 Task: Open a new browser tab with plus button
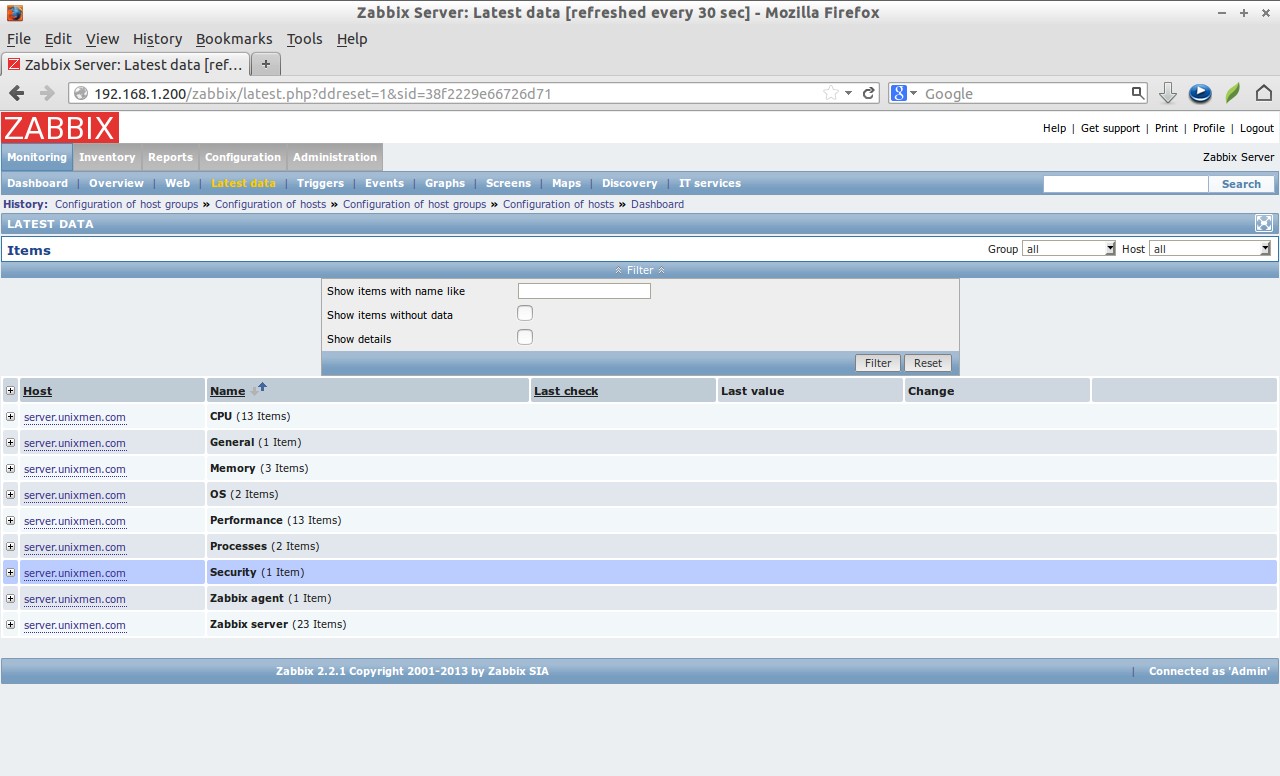click(265, 64)
